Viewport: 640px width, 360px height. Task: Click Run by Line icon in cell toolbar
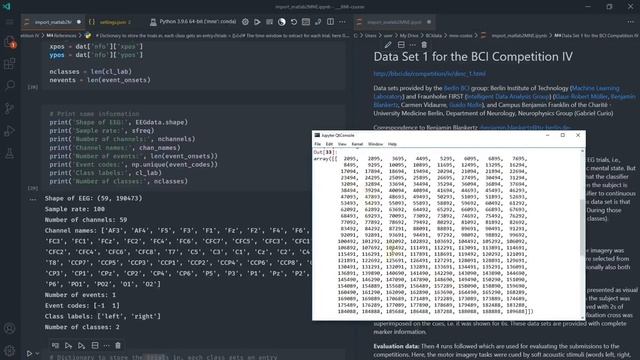click(x=55, y=346)
